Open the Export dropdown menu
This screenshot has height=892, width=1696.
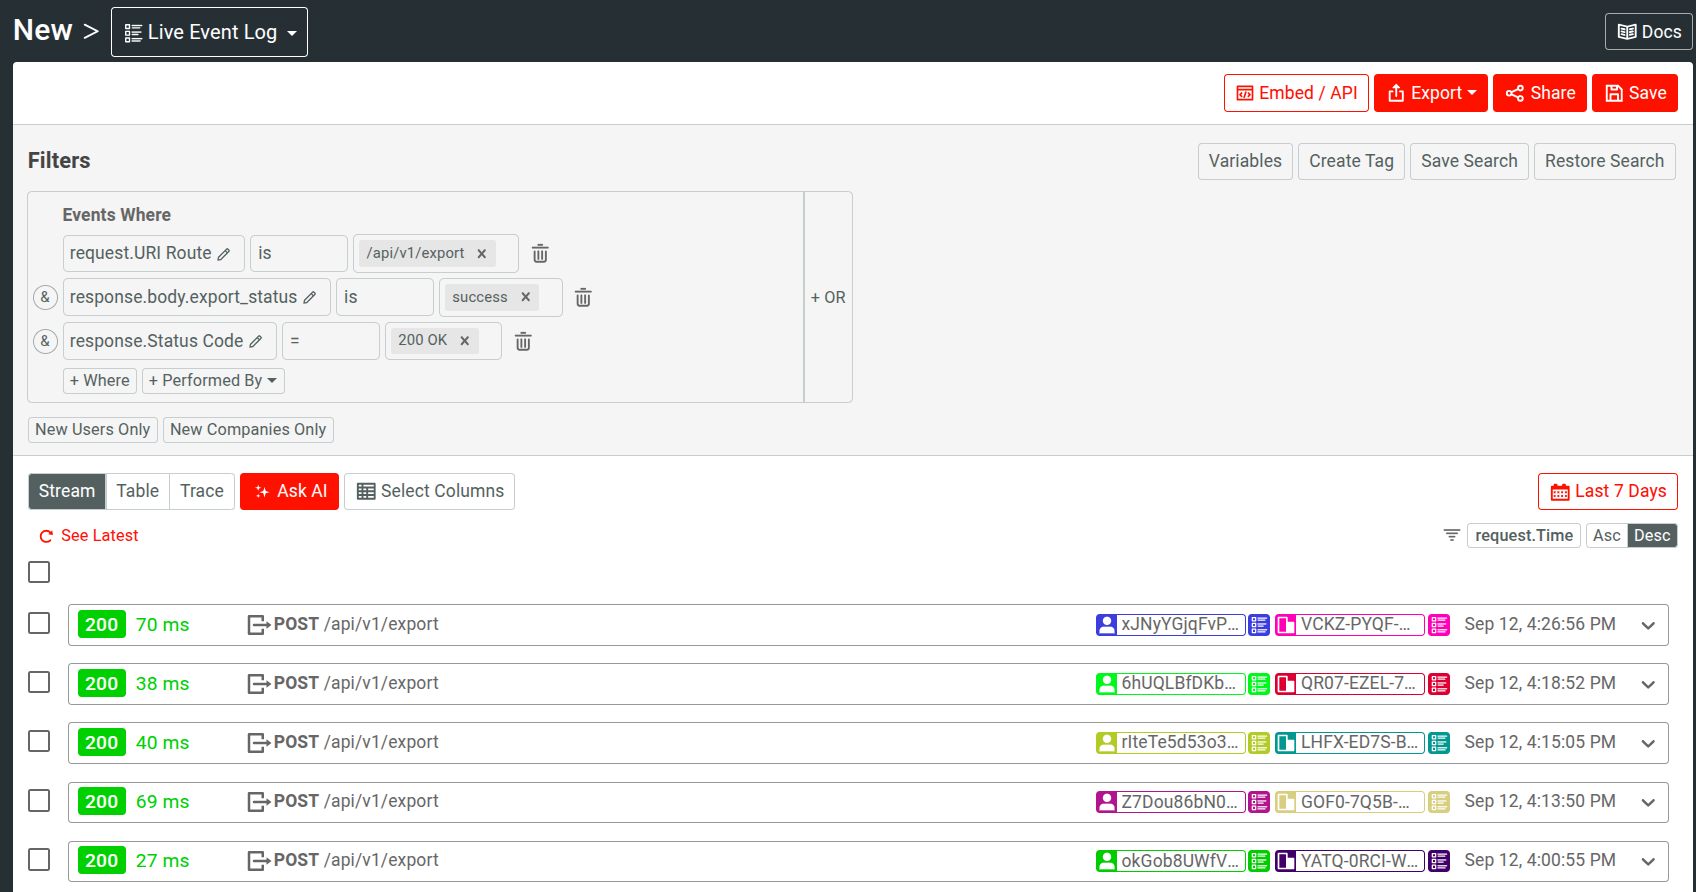1431,93
